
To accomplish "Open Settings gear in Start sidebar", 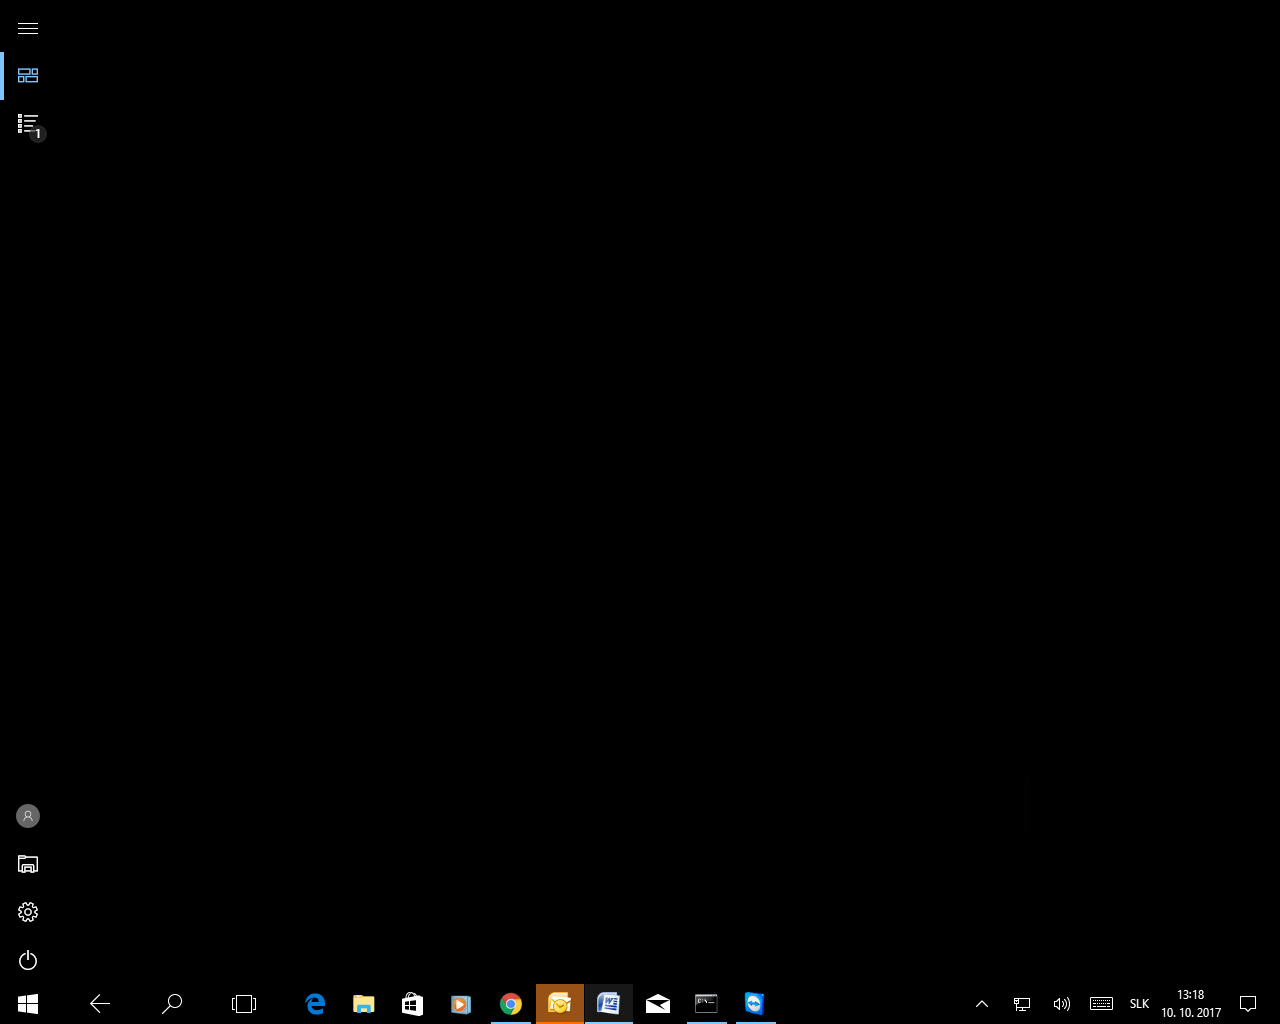I will 28,912.
